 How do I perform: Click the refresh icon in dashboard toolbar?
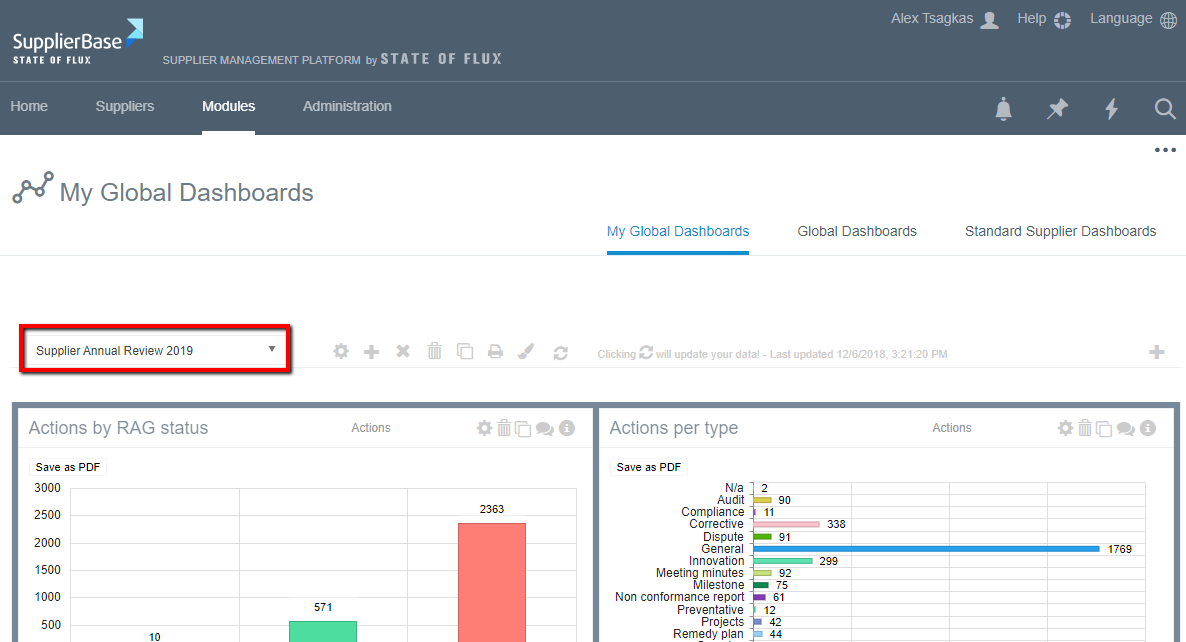click(x=561, y=352)
